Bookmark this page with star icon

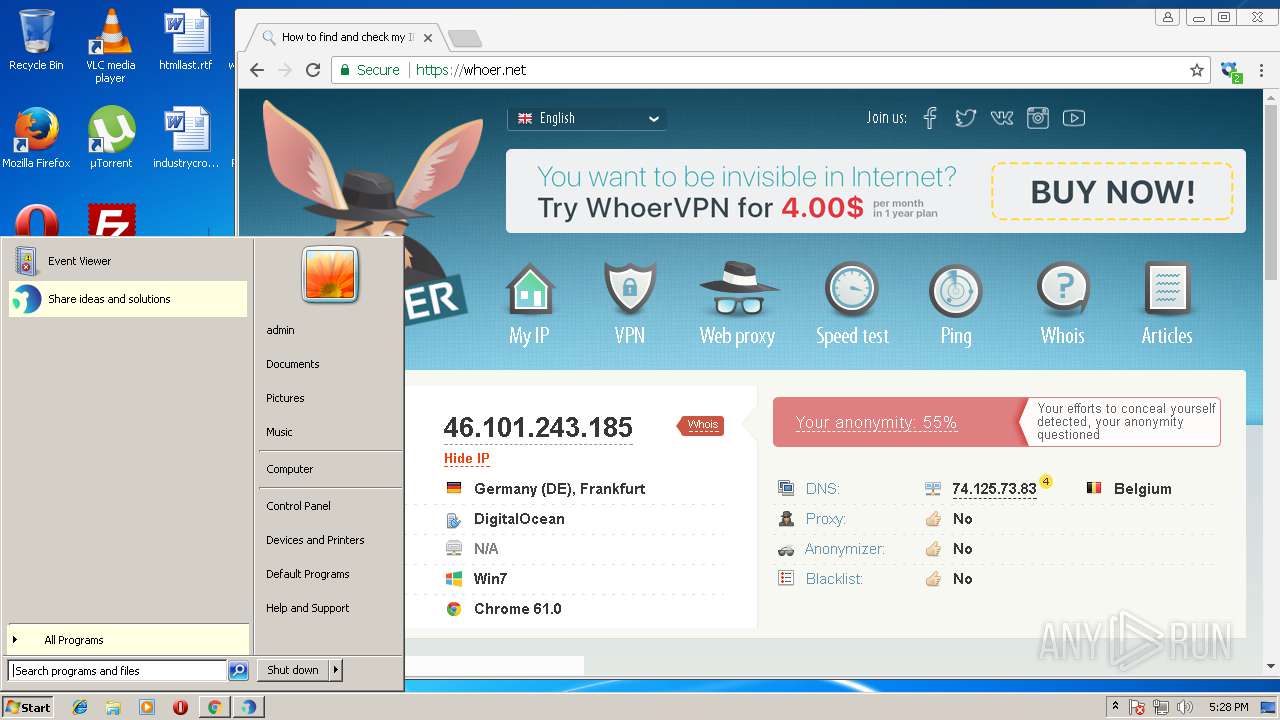[x=1196, y=70]
